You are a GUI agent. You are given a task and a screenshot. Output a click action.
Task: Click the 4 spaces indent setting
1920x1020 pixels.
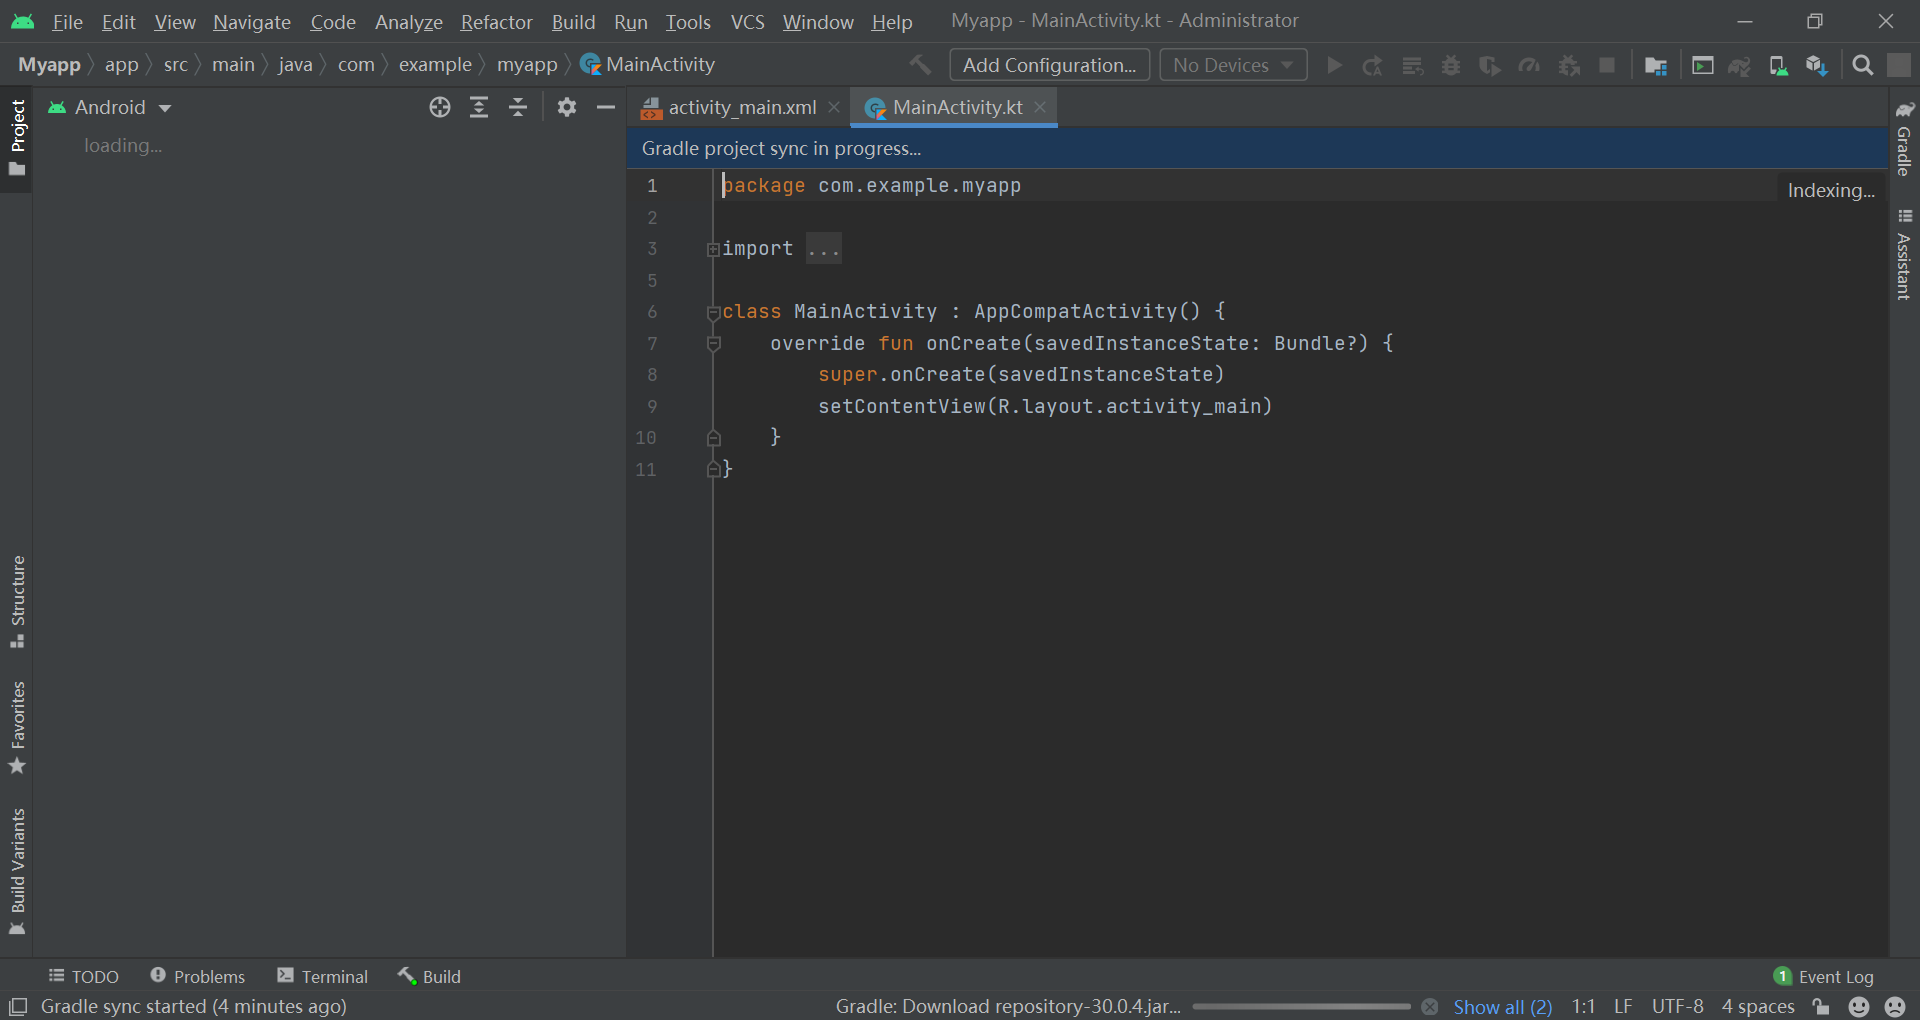[x=1758, y=1006]
